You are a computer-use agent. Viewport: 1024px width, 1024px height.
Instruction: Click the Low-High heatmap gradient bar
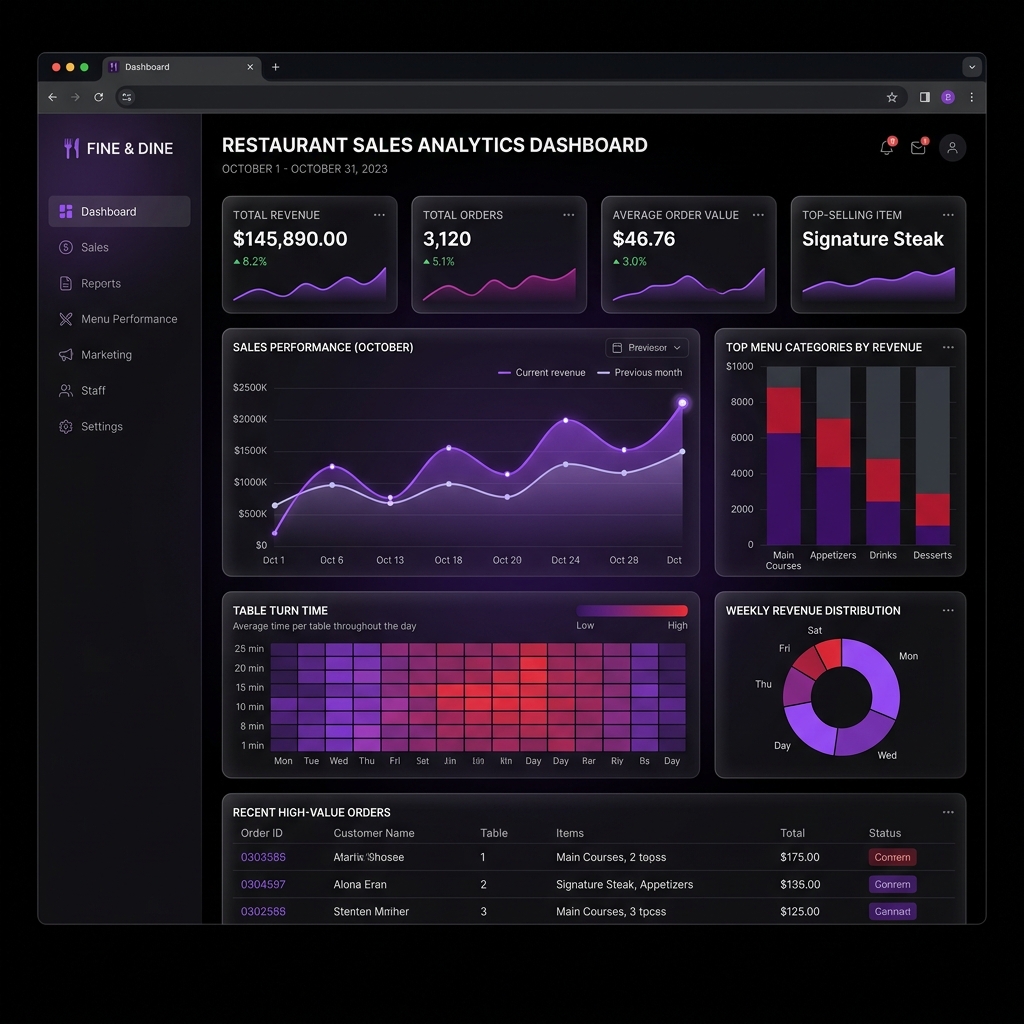(x=632, y=611)
